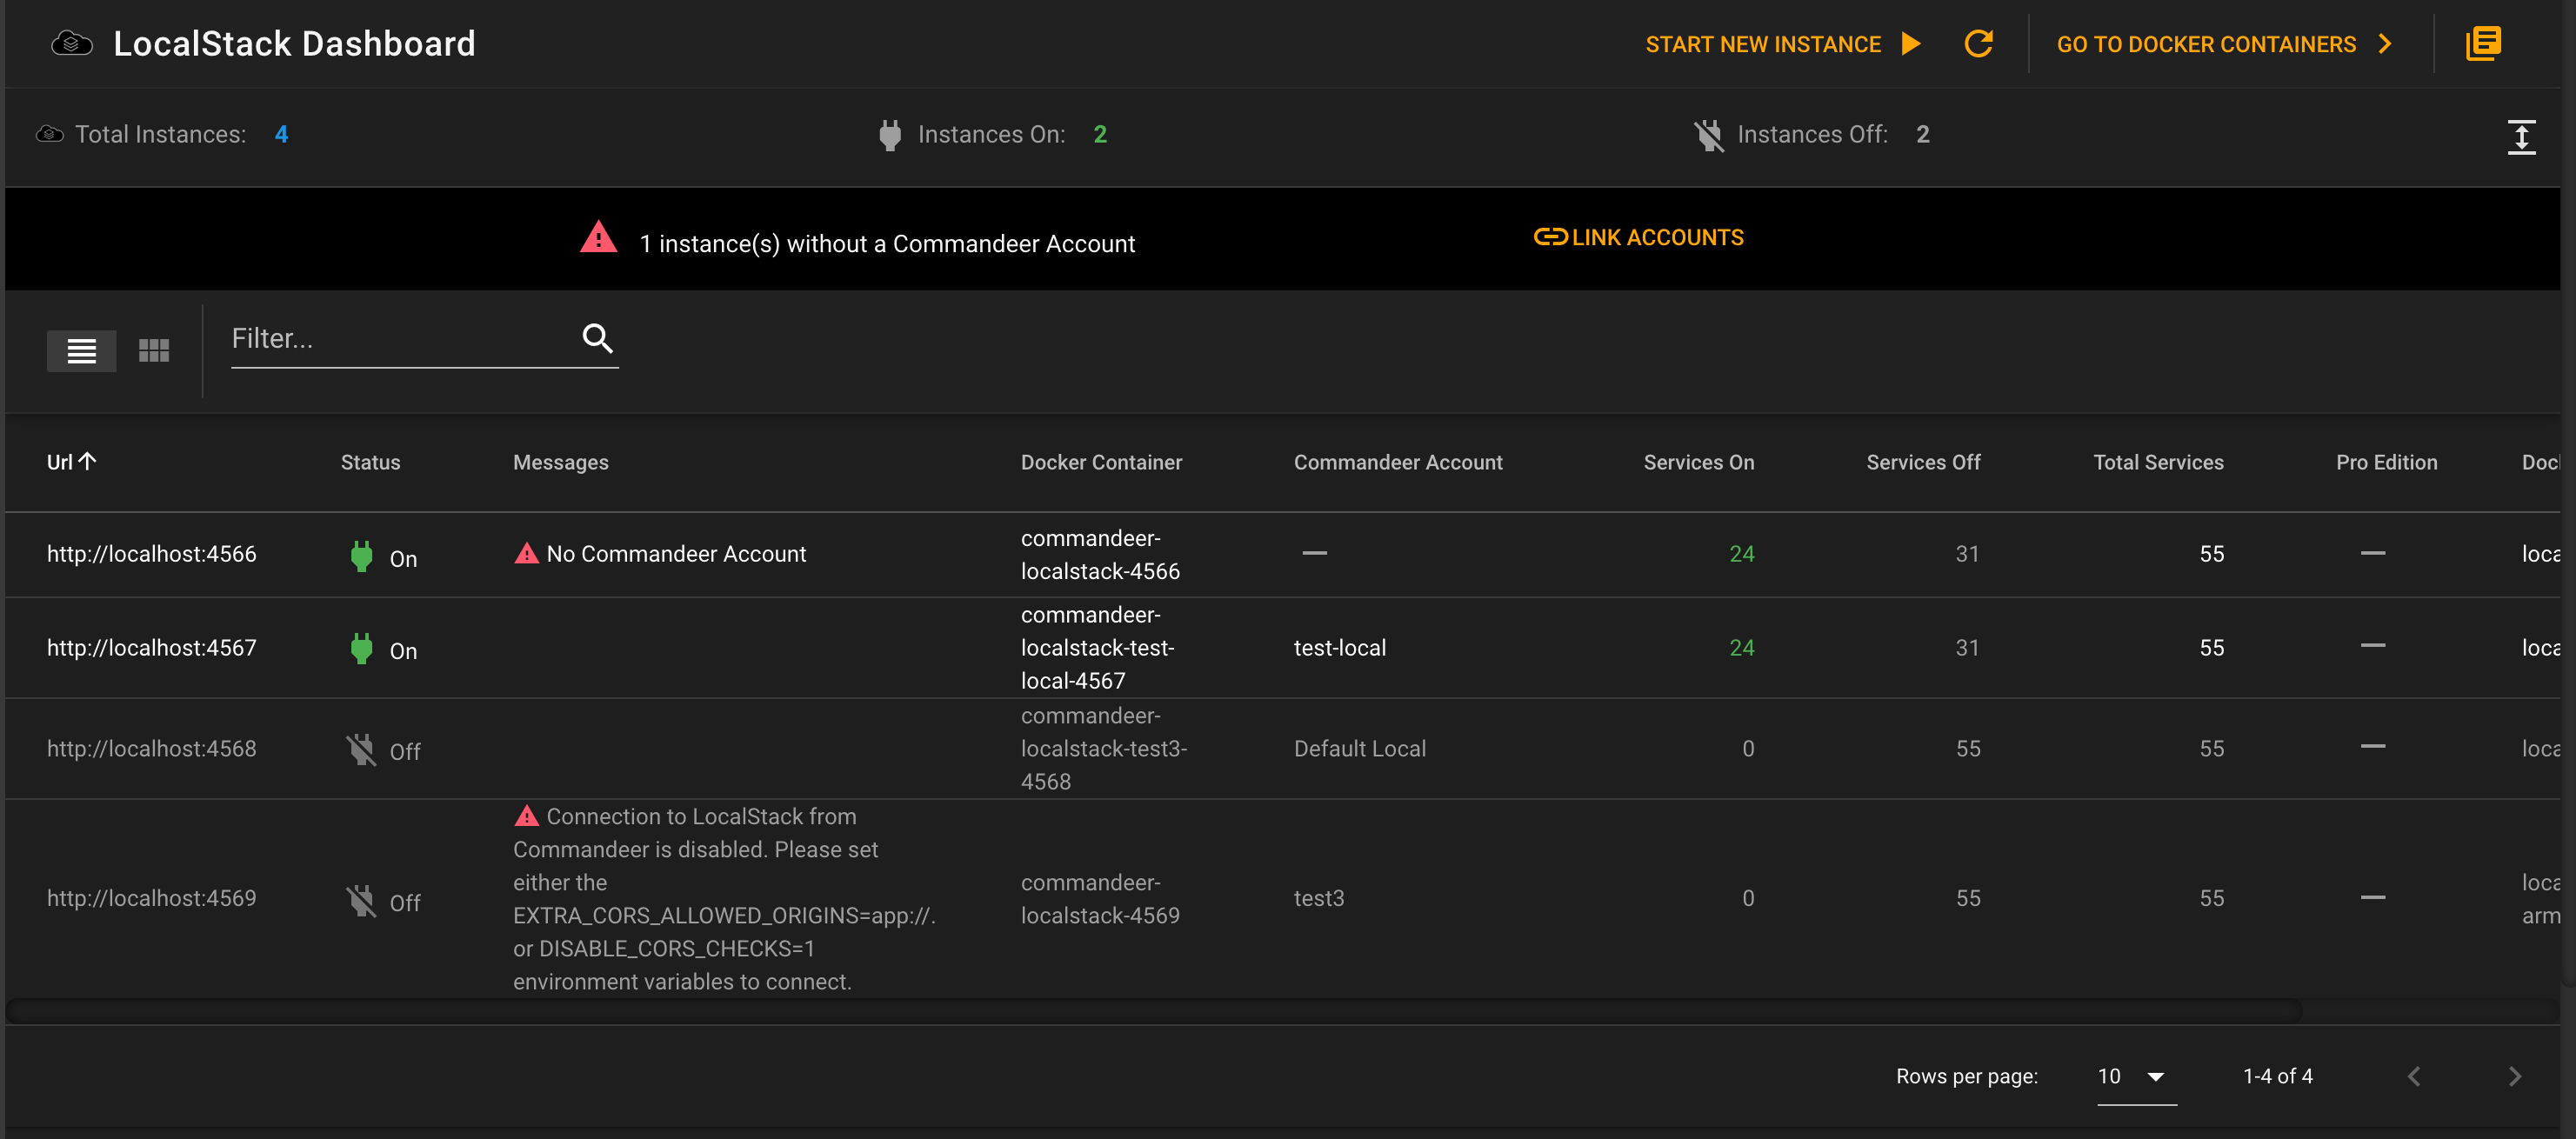Click unplugged icon next to Instances Off
2576x1139 pixels.
pyautogui.click(x=1709, y=135)
